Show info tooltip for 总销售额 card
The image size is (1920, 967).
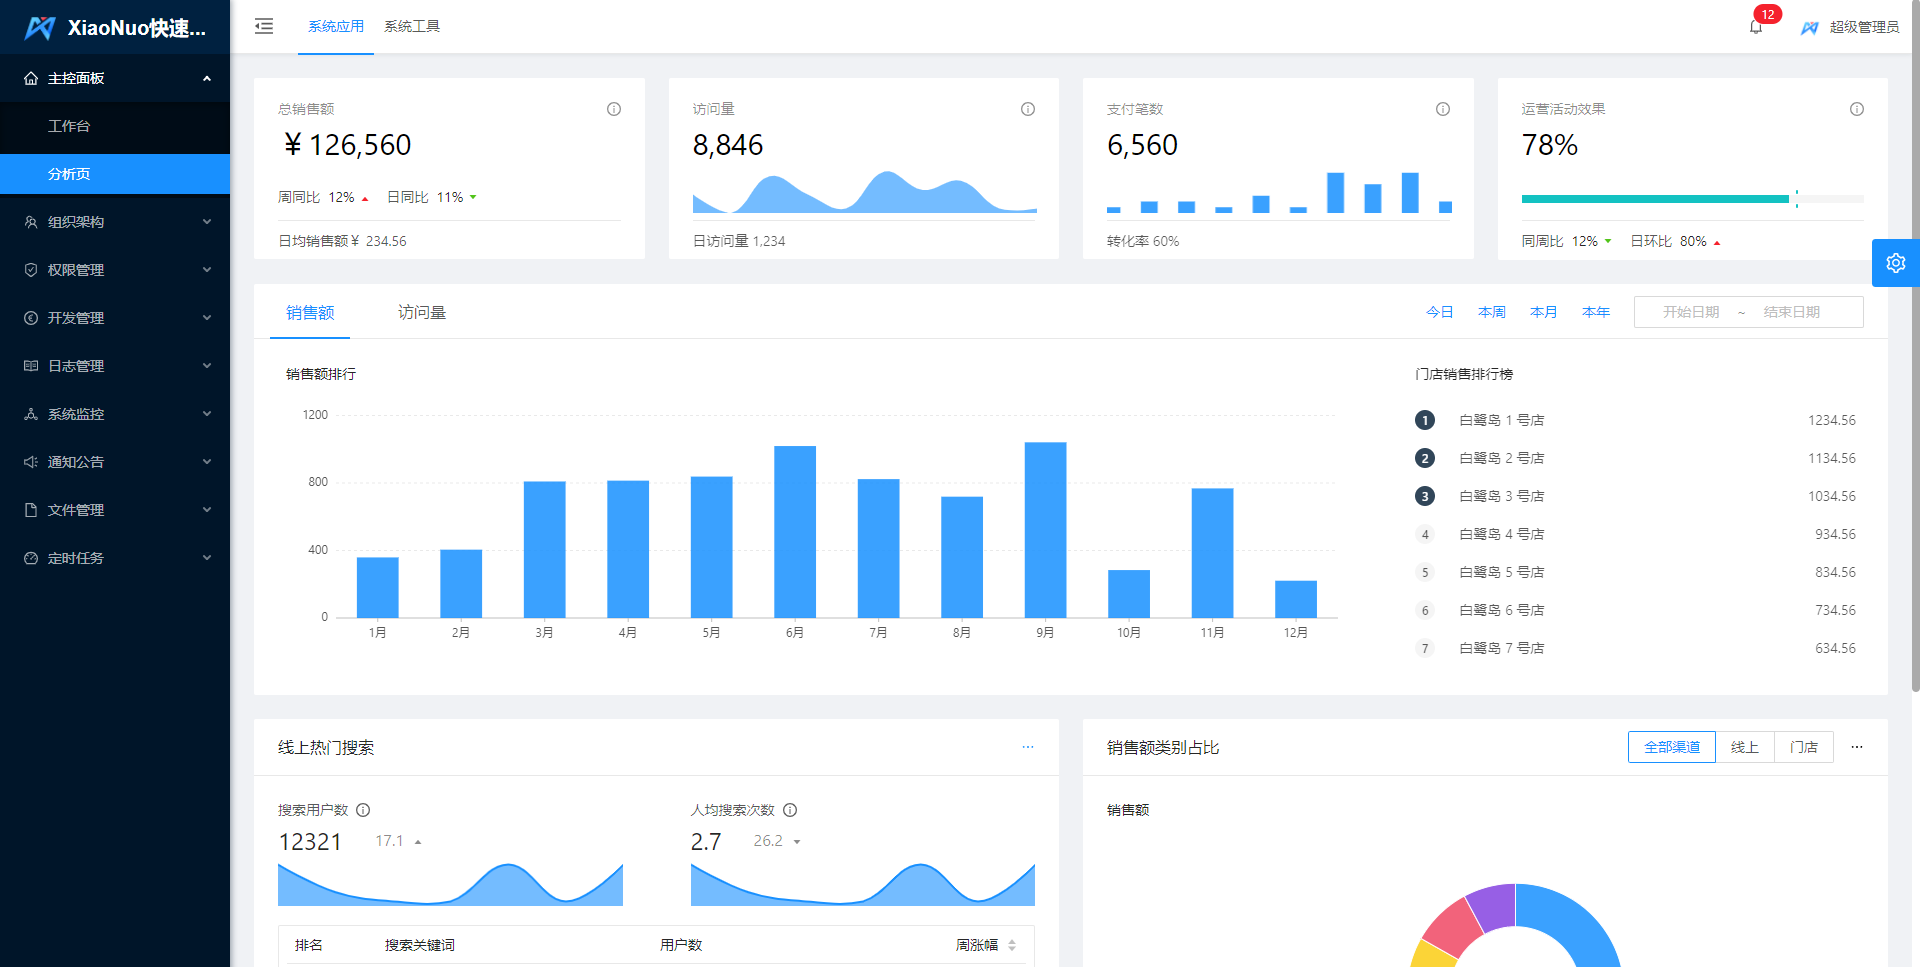click(x=614, y=109)
